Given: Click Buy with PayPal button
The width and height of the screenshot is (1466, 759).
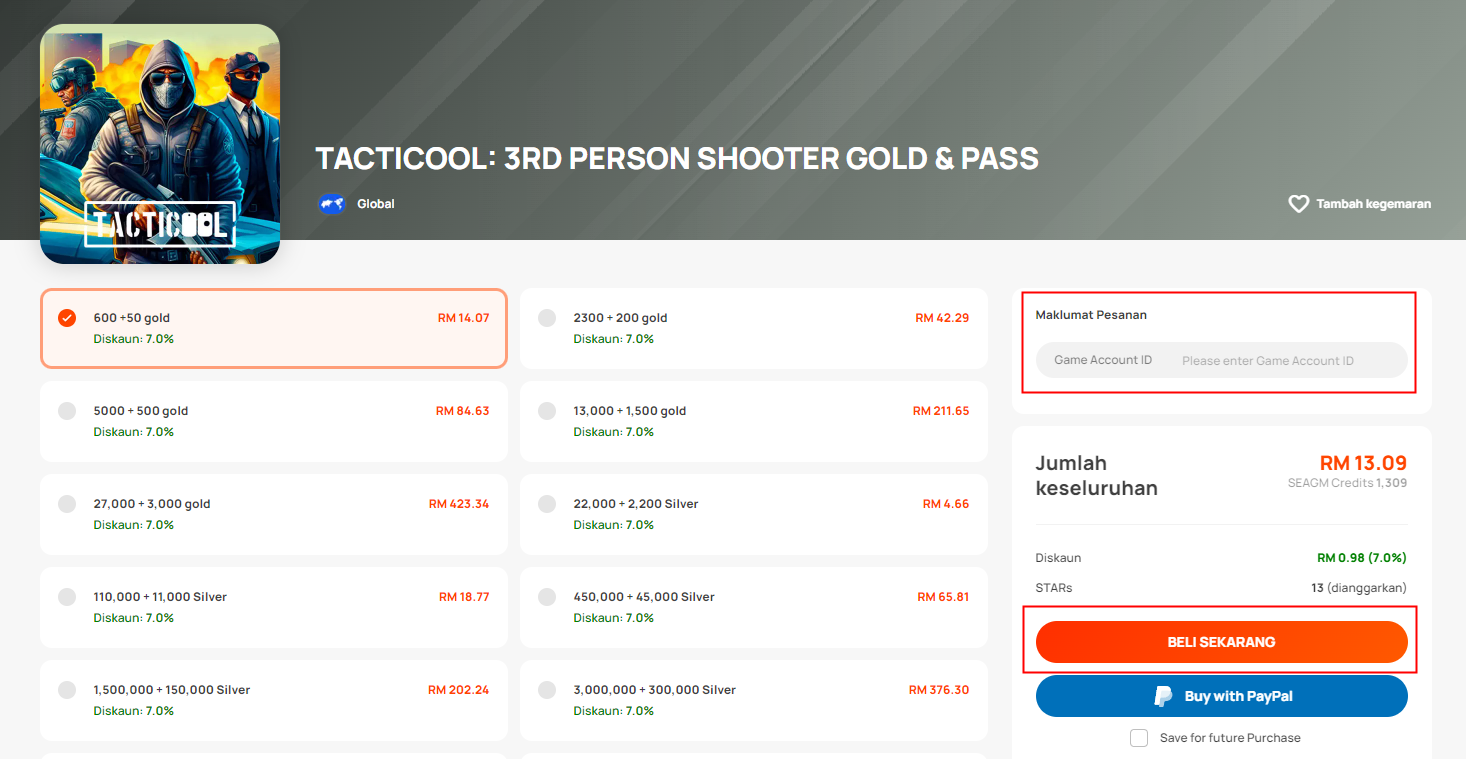Looking at the screenshot, I should pyautogui.click(x=1221, y=696).
